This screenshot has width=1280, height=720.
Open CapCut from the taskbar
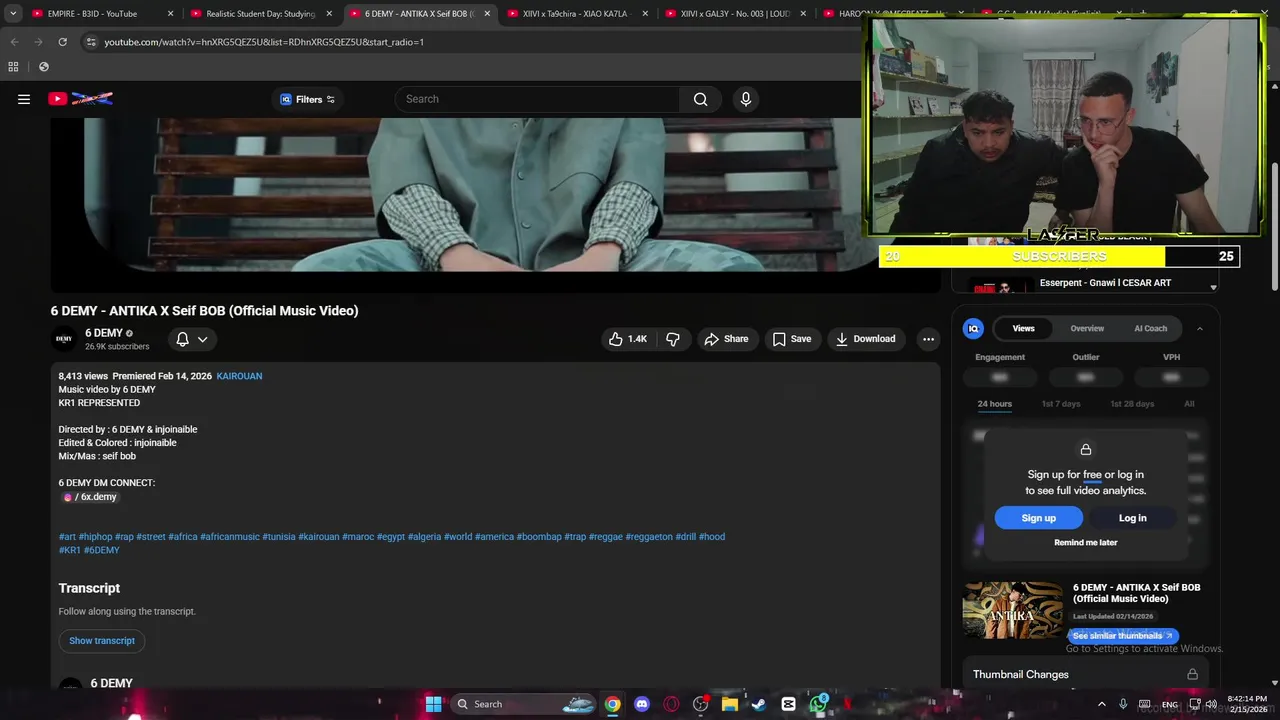pyautogui.click(x=788, y=704)
